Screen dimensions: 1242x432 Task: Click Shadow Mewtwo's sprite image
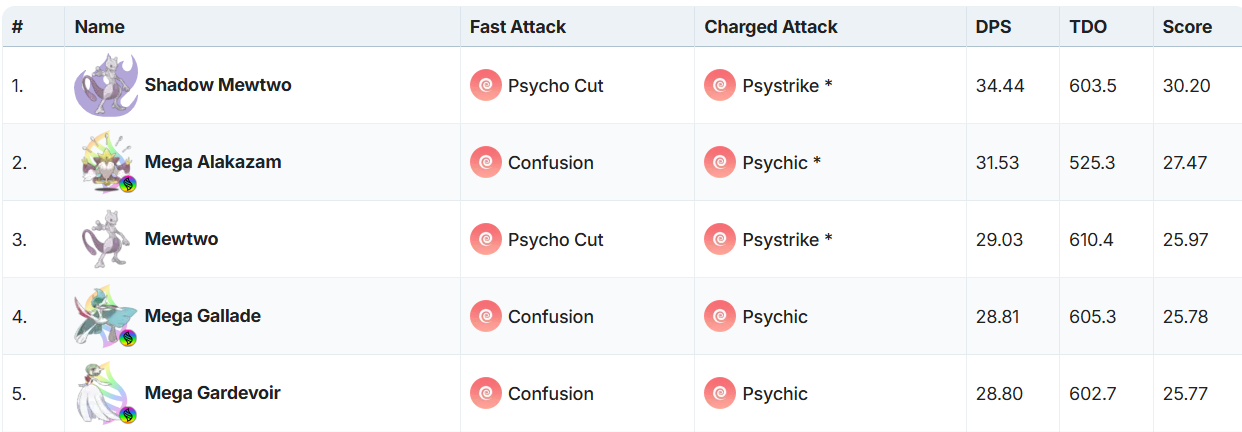click(107, 85)
